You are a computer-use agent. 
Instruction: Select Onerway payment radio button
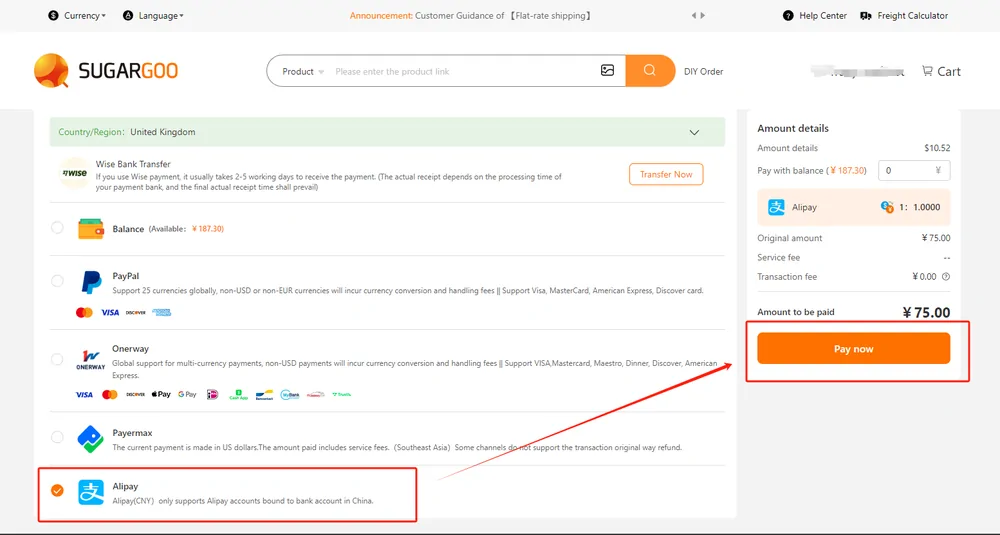[57, 359]
